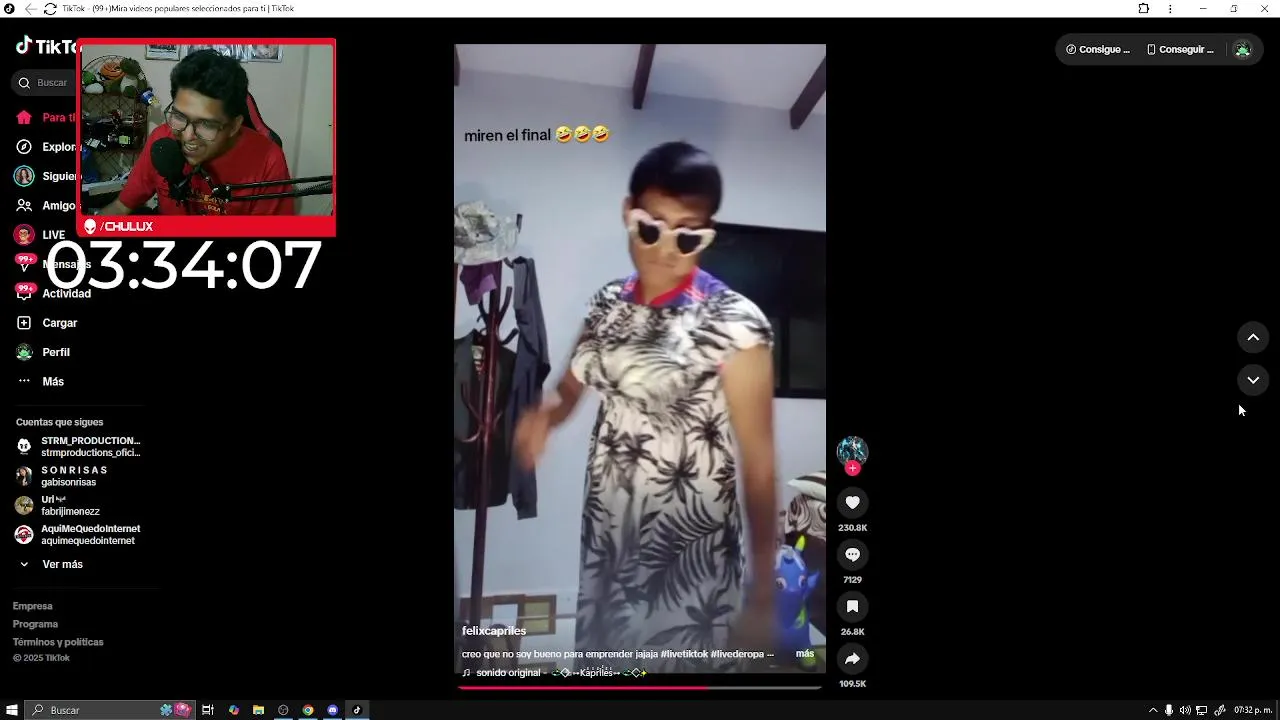Go to the previous video arrow
Viewport: 1280px width, 720px height.
coord(1253,337)
